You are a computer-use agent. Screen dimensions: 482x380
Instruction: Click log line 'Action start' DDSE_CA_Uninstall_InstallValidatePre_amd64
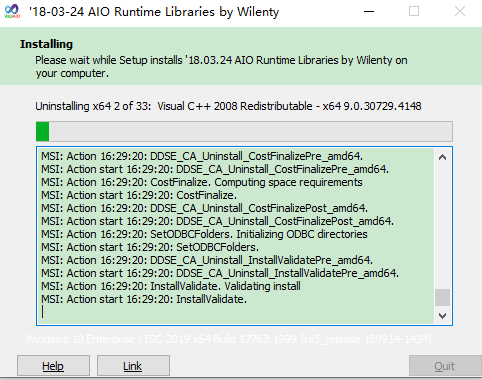pos(220,273)
